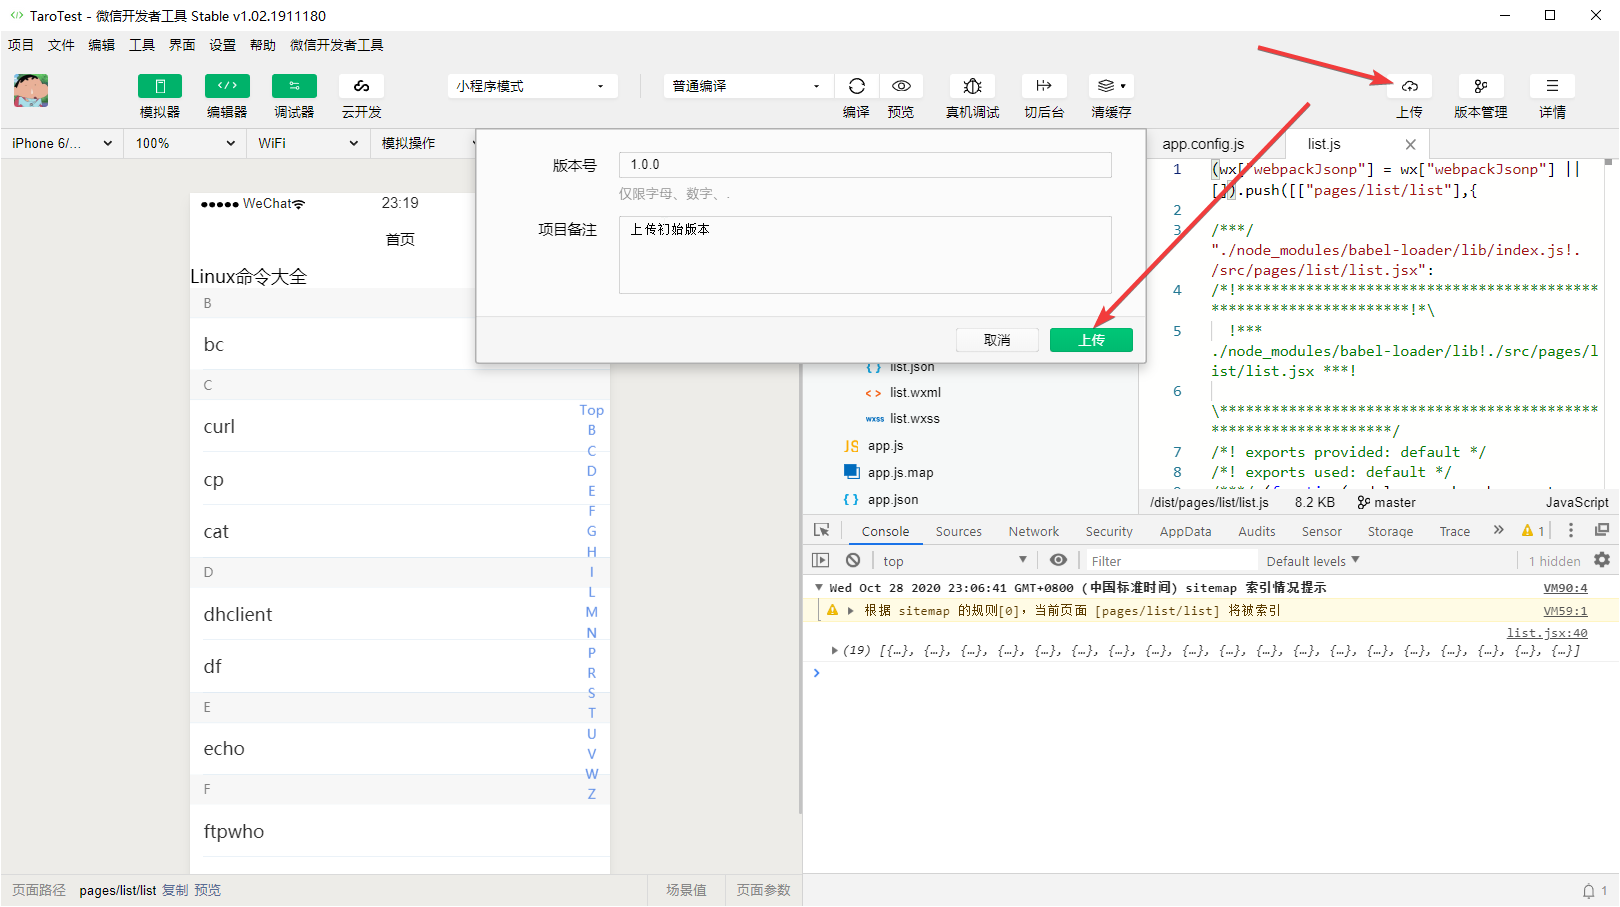Click the preview (预览) eye icon
The height and width of the screenshot is (907, 1620).
901,86
